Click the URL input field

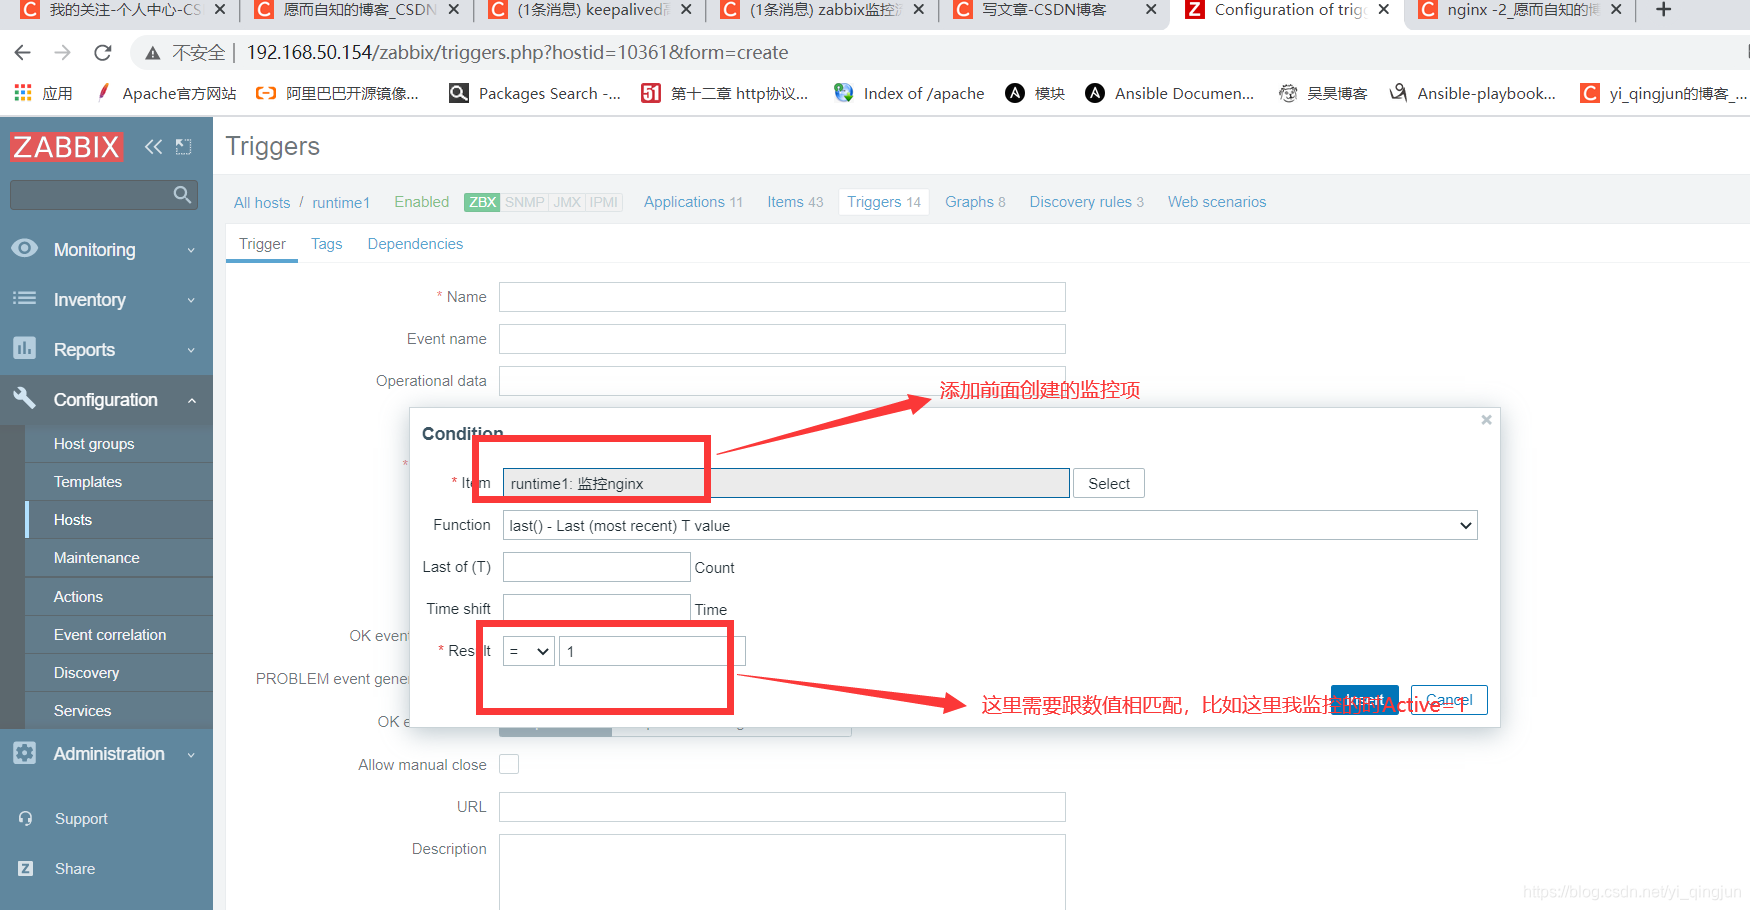coord(782,807)
